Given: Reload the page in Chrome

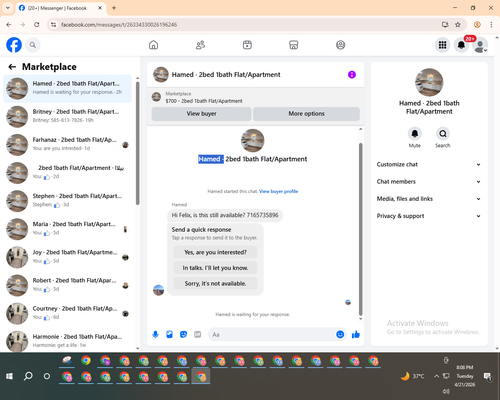Looking at the screenshot, I should click(x=37, y=25).
